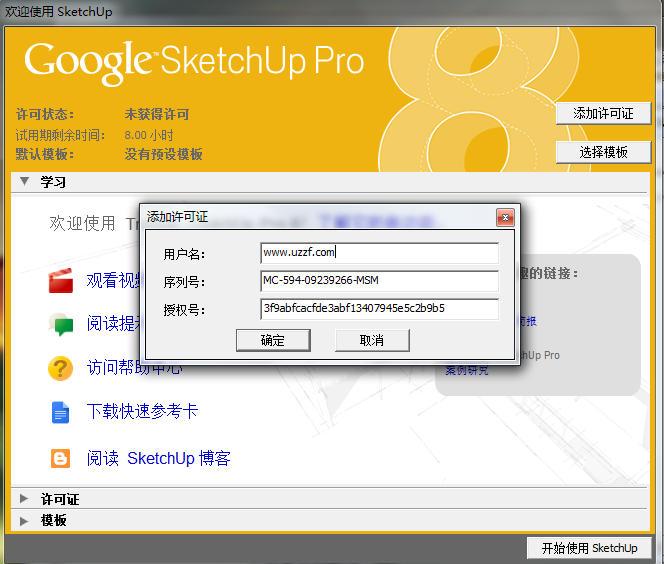The height and width of the screenshot is (564, 664).
Task: Open the 下载快速参考卡 link
Action: coord(142,411)
